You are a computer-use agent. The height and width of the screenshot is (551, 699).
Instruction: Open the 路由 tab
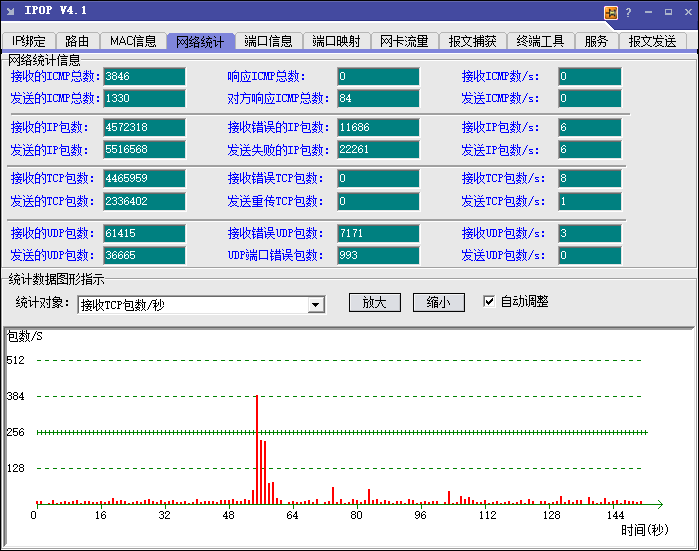77,41
